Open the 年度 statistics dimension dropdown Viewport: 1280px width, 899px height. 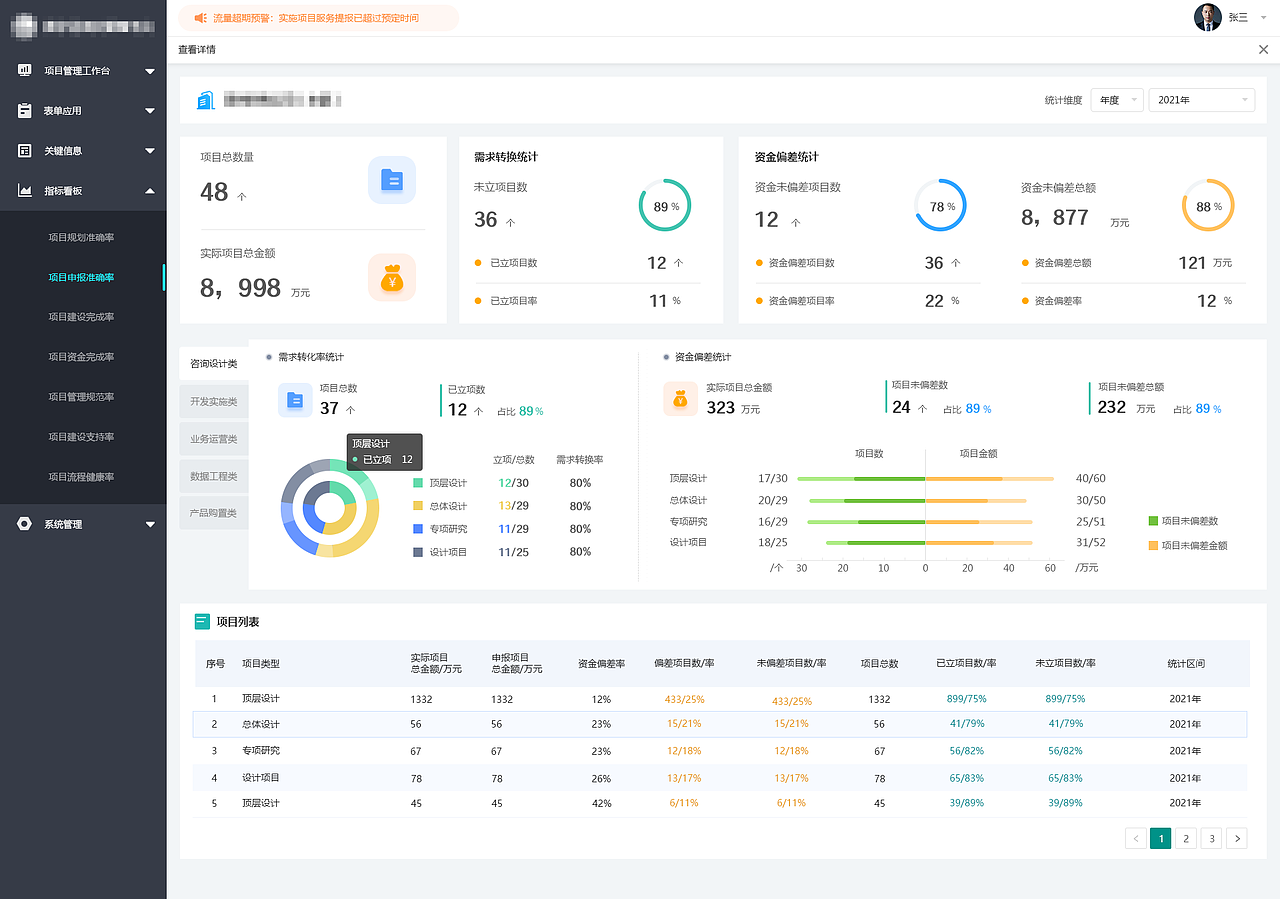click(x=1117, y=100)
